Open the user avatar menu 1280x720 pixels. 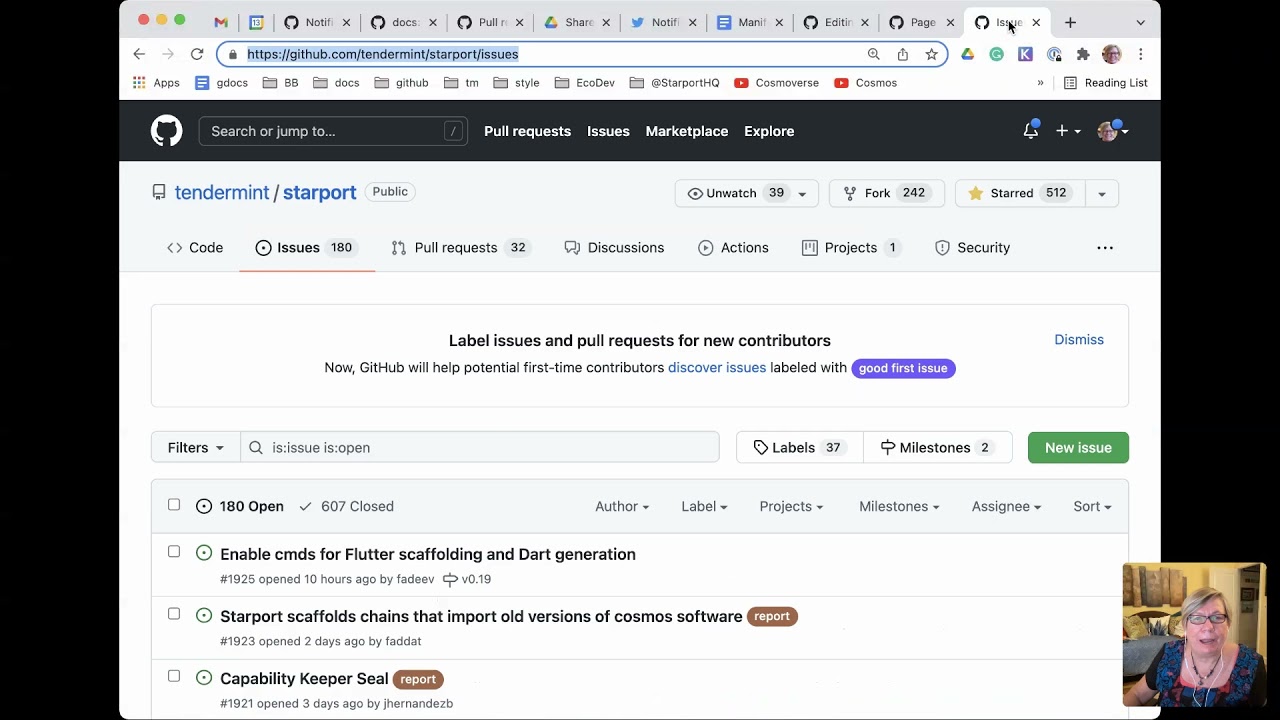click(1113, 131)
